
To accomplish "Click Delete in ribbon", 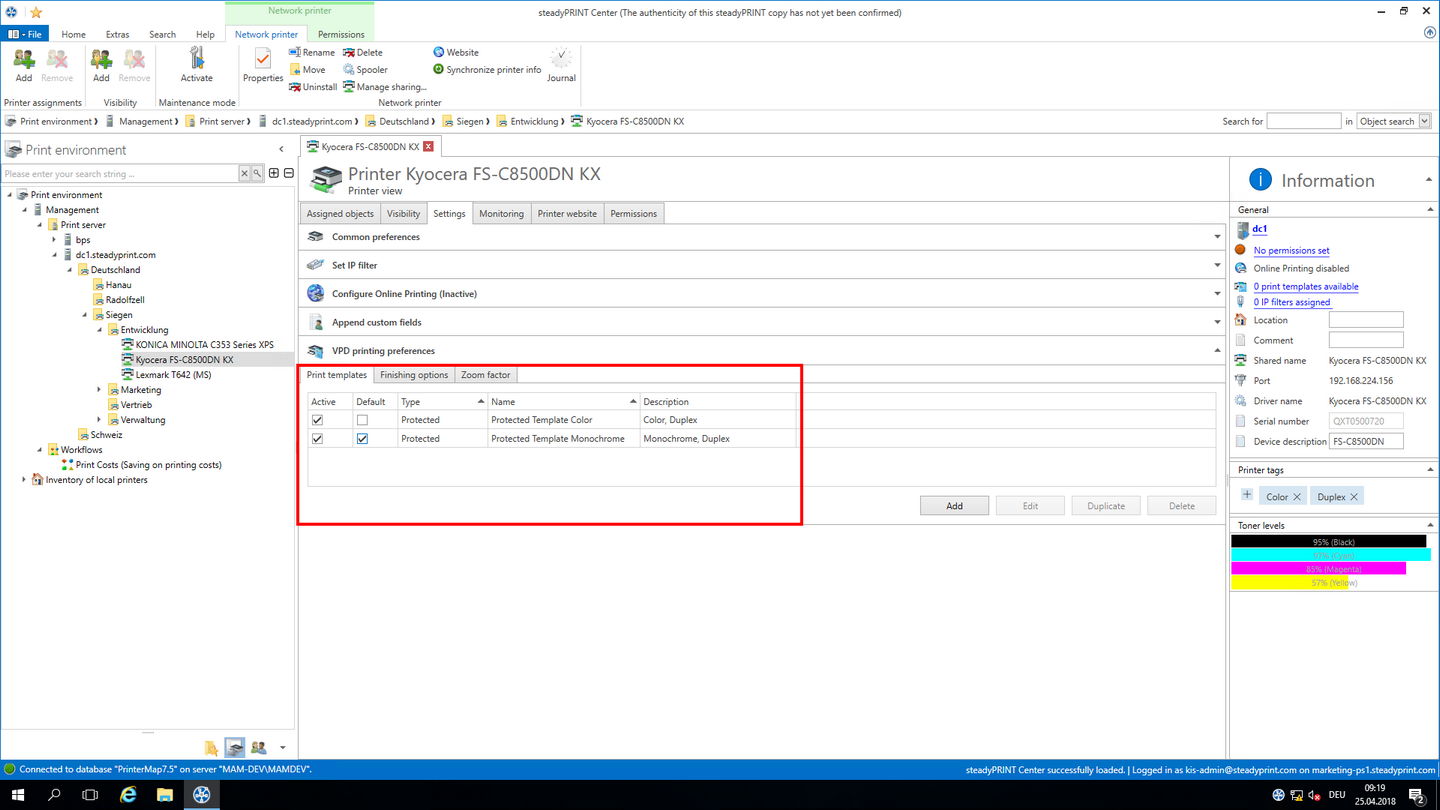I will pyautogui.click(x=363, y=52).
